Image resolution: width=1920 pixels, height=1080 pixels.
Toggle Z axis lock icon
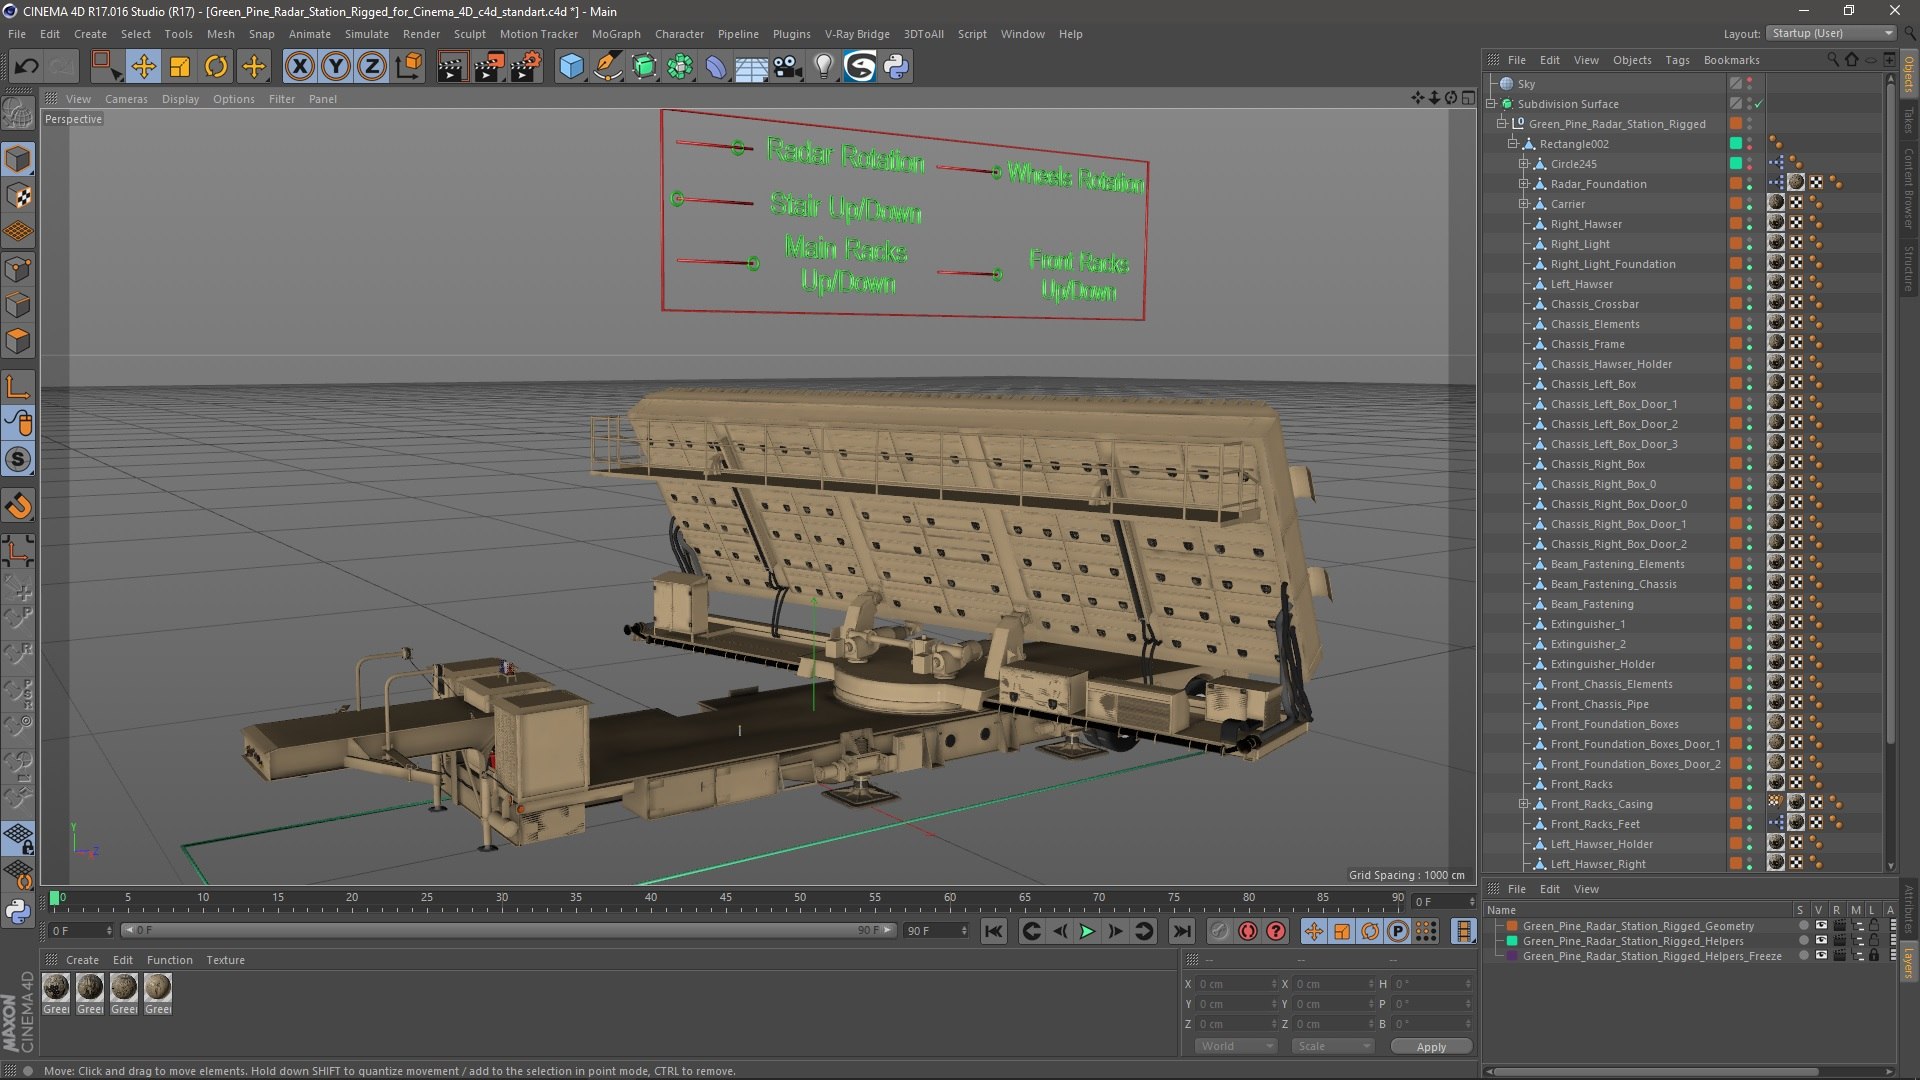coord(372,67)
